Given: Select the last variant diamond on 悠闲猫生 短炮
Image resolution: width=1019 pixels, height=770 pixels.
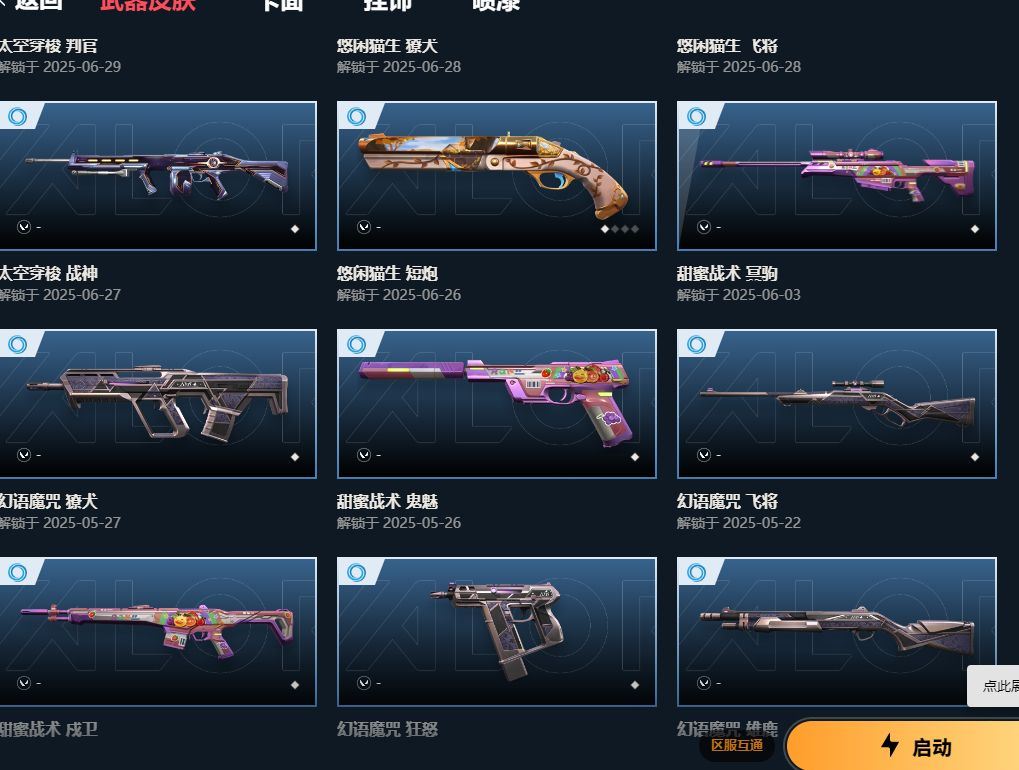Looking at the screenshot, I should (x=635, y=229).
